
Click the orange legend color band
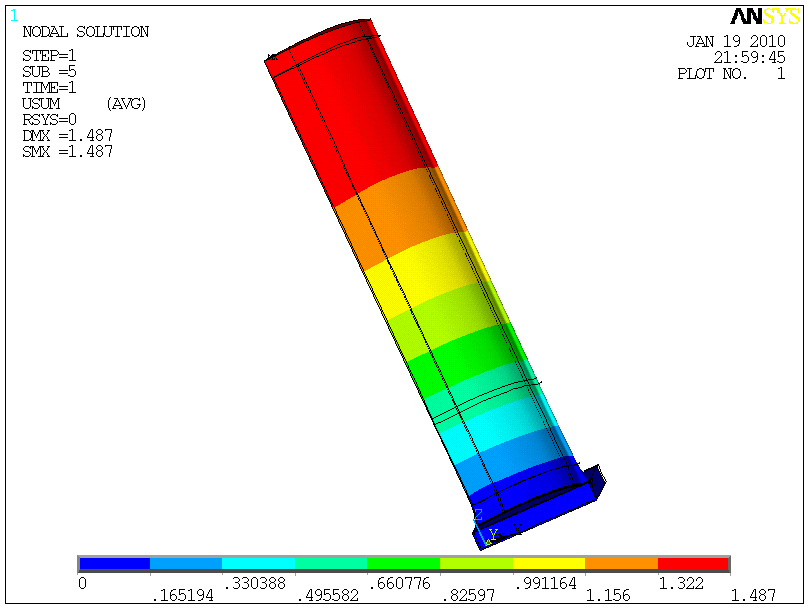(621, 564)
